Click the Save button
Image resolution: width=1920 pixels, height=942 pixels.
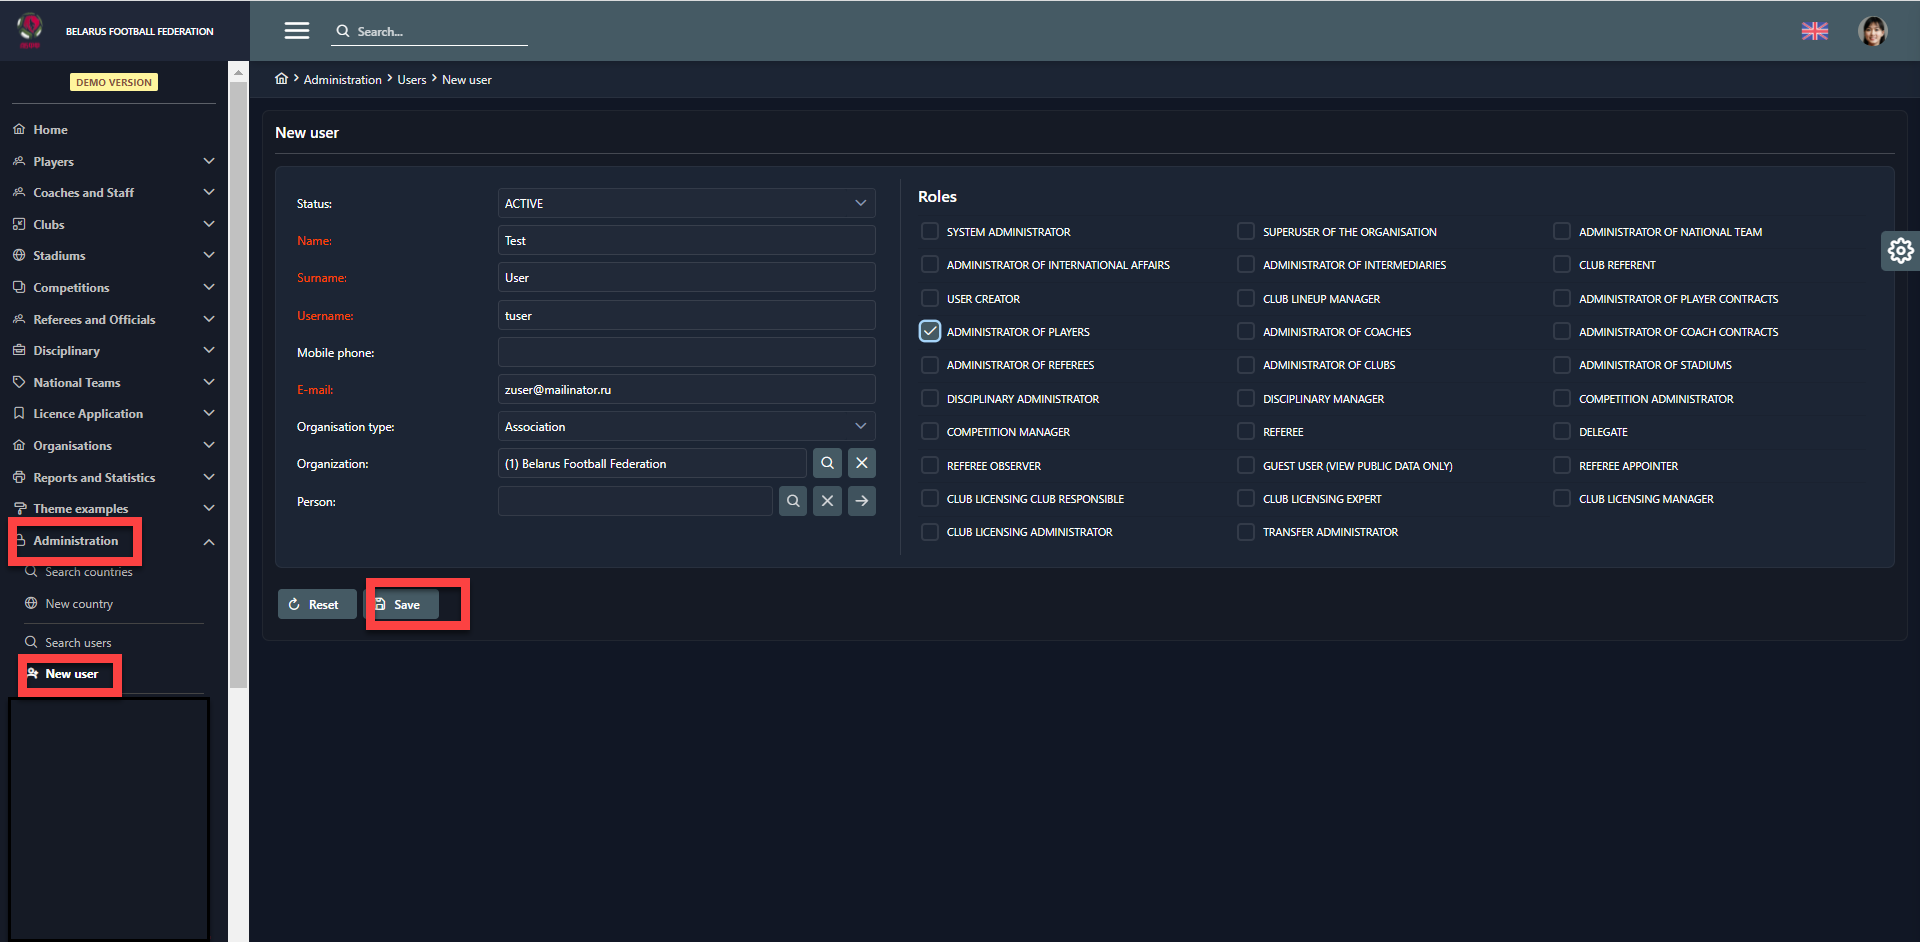(x=403, y=604)
